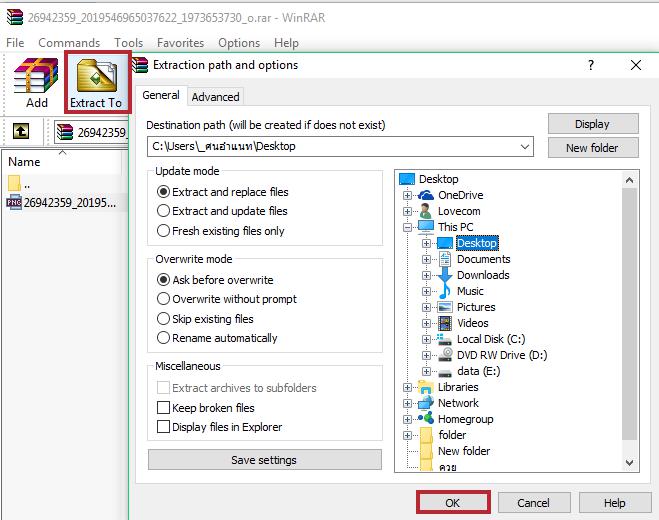
Task: Click the Network icon in tree
Action: click(426, 403)
